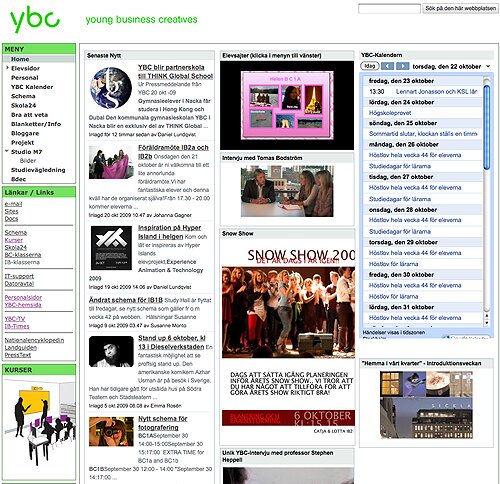Click the THINK Global School globe thumbnail

(x=111, y=88)
